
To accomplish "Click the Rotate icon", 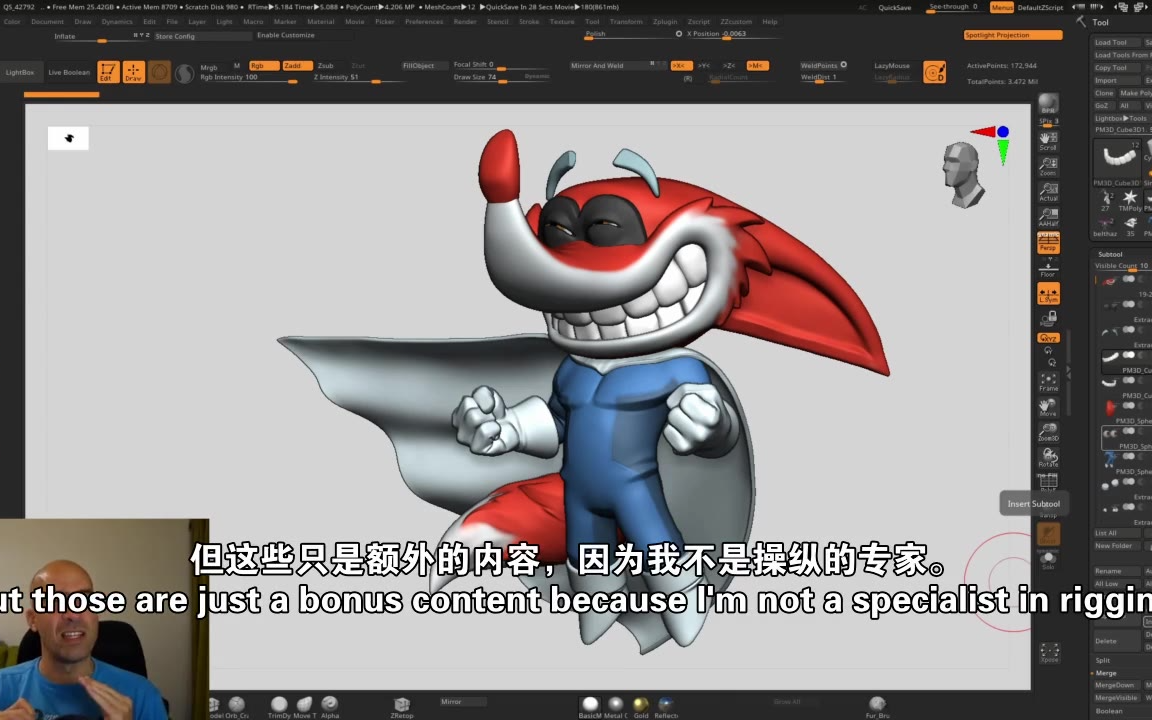I will (x=1048, y=458).
